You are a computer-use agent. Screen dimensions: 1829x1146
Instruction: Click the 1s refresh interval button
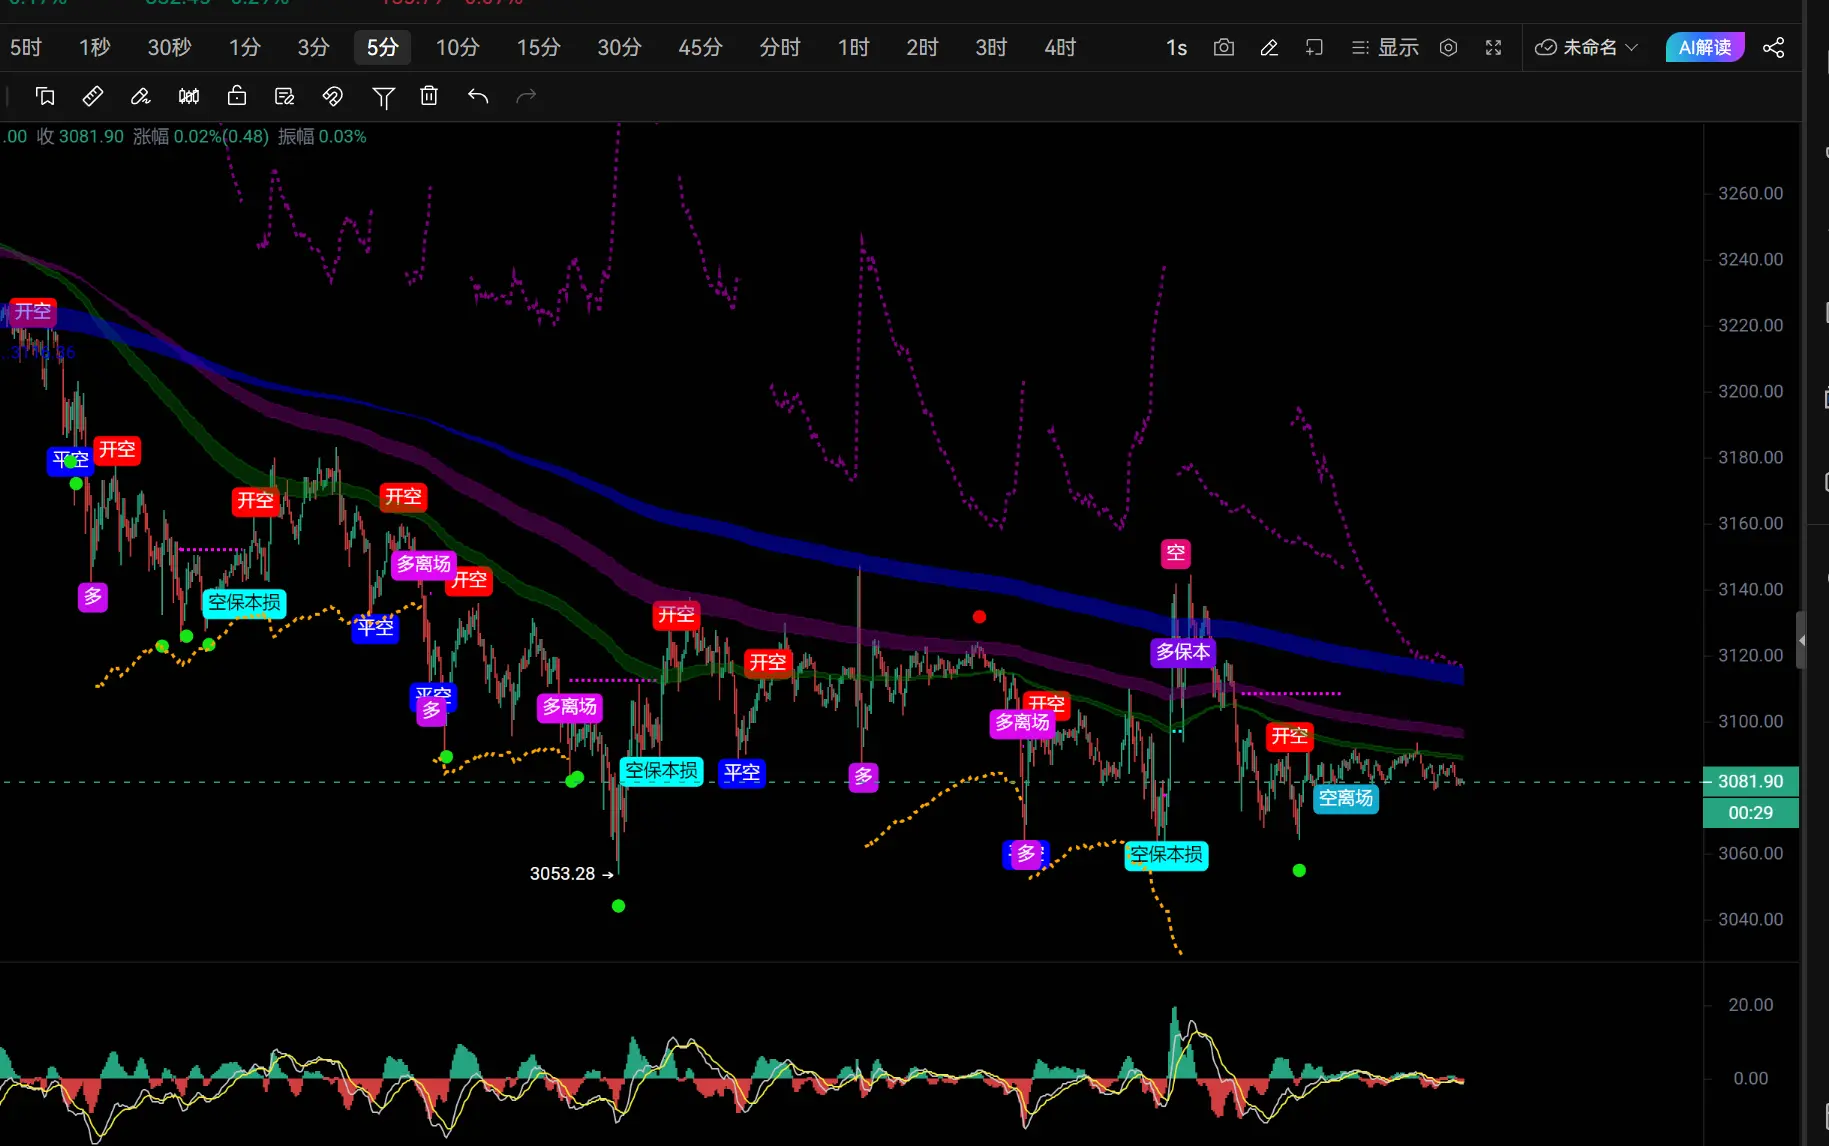click(x=1176, y=48)
